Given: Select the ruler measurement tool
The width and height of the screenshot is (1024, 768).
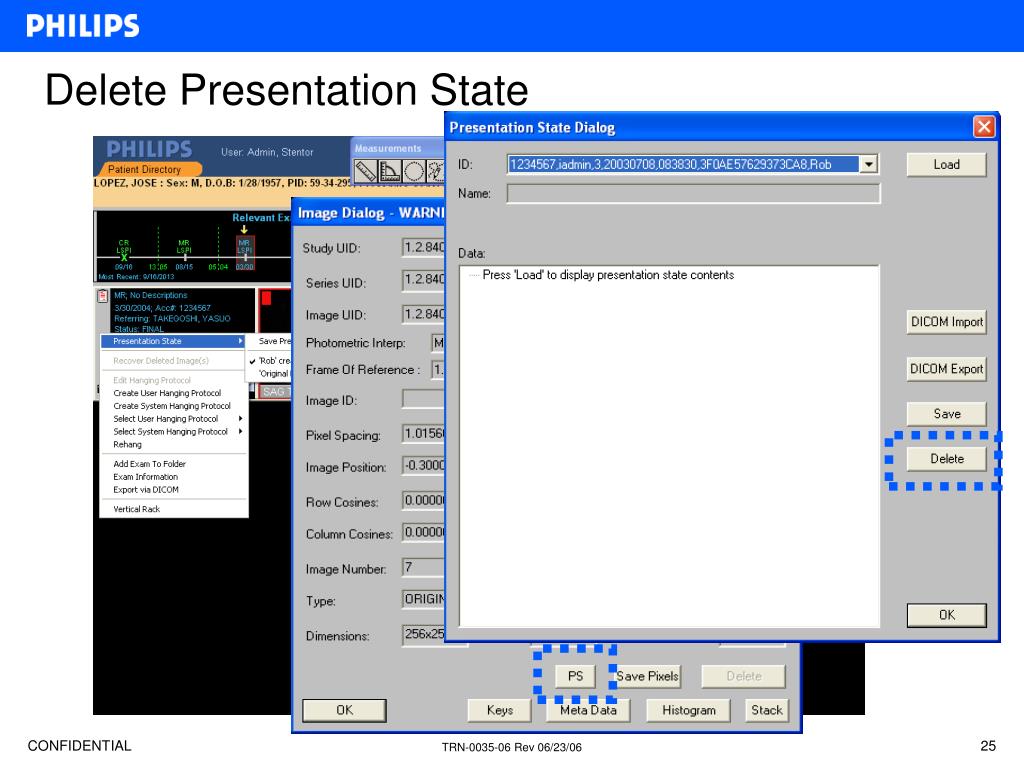Looking at the screenshot, I should tap(365, 171).
